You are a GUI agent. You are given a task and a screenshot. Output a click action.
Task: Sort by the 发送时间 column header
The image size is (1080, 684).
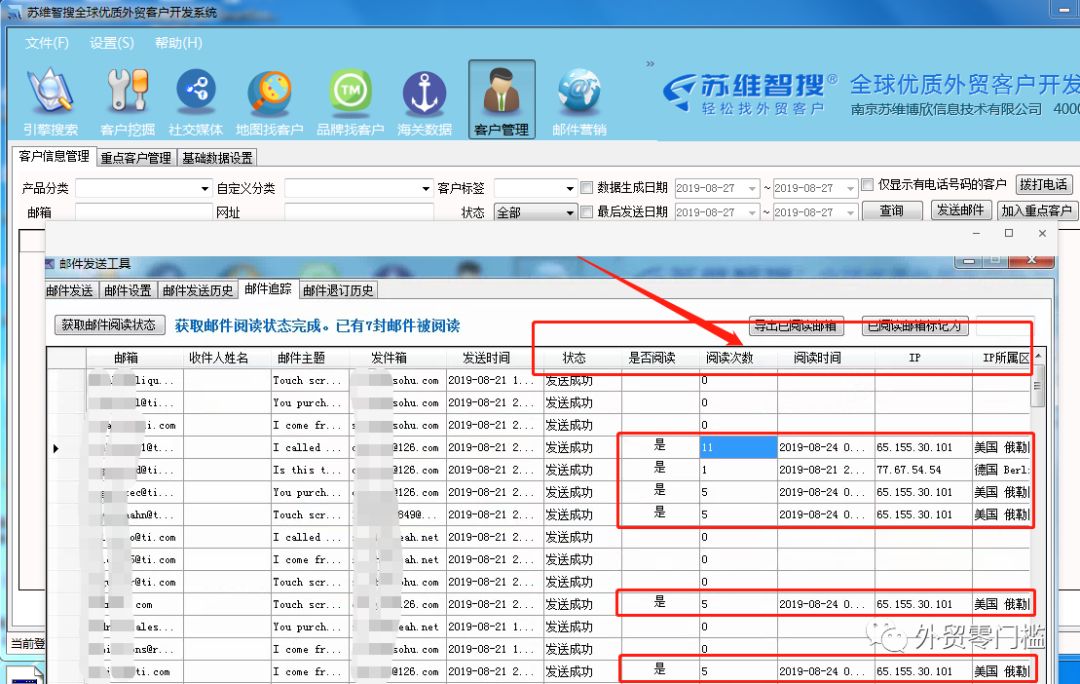[495, 357]
